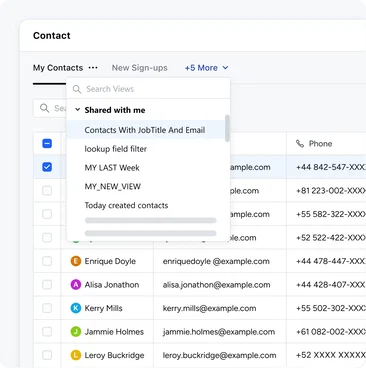Screen dimensions: 366x368
Task: Click phone number +44 478-447
Action: coord(331,261)
